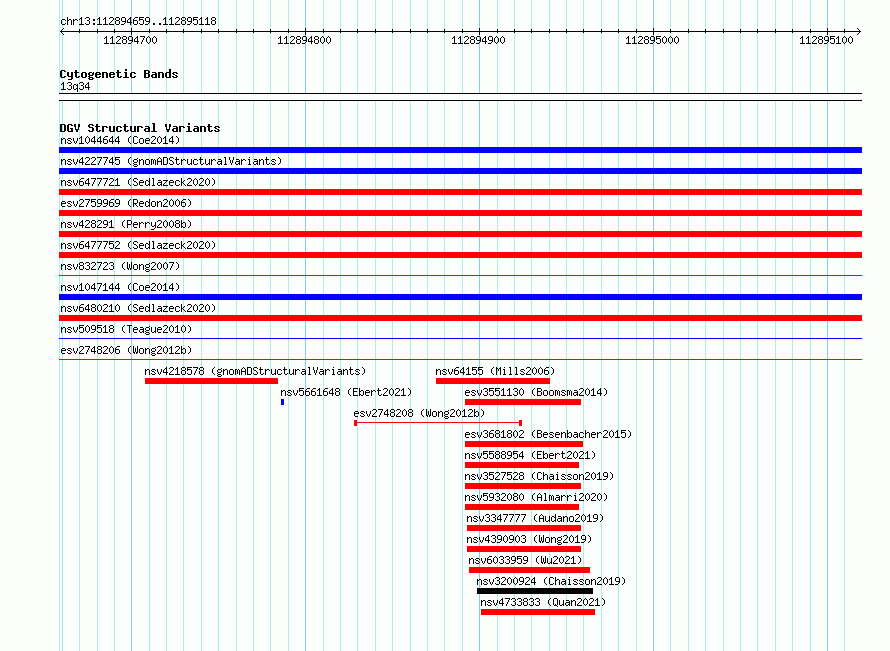The image size is (890, 651).
Task: Click the 112895100 ruler position
Action: click(x=826, y=40)
